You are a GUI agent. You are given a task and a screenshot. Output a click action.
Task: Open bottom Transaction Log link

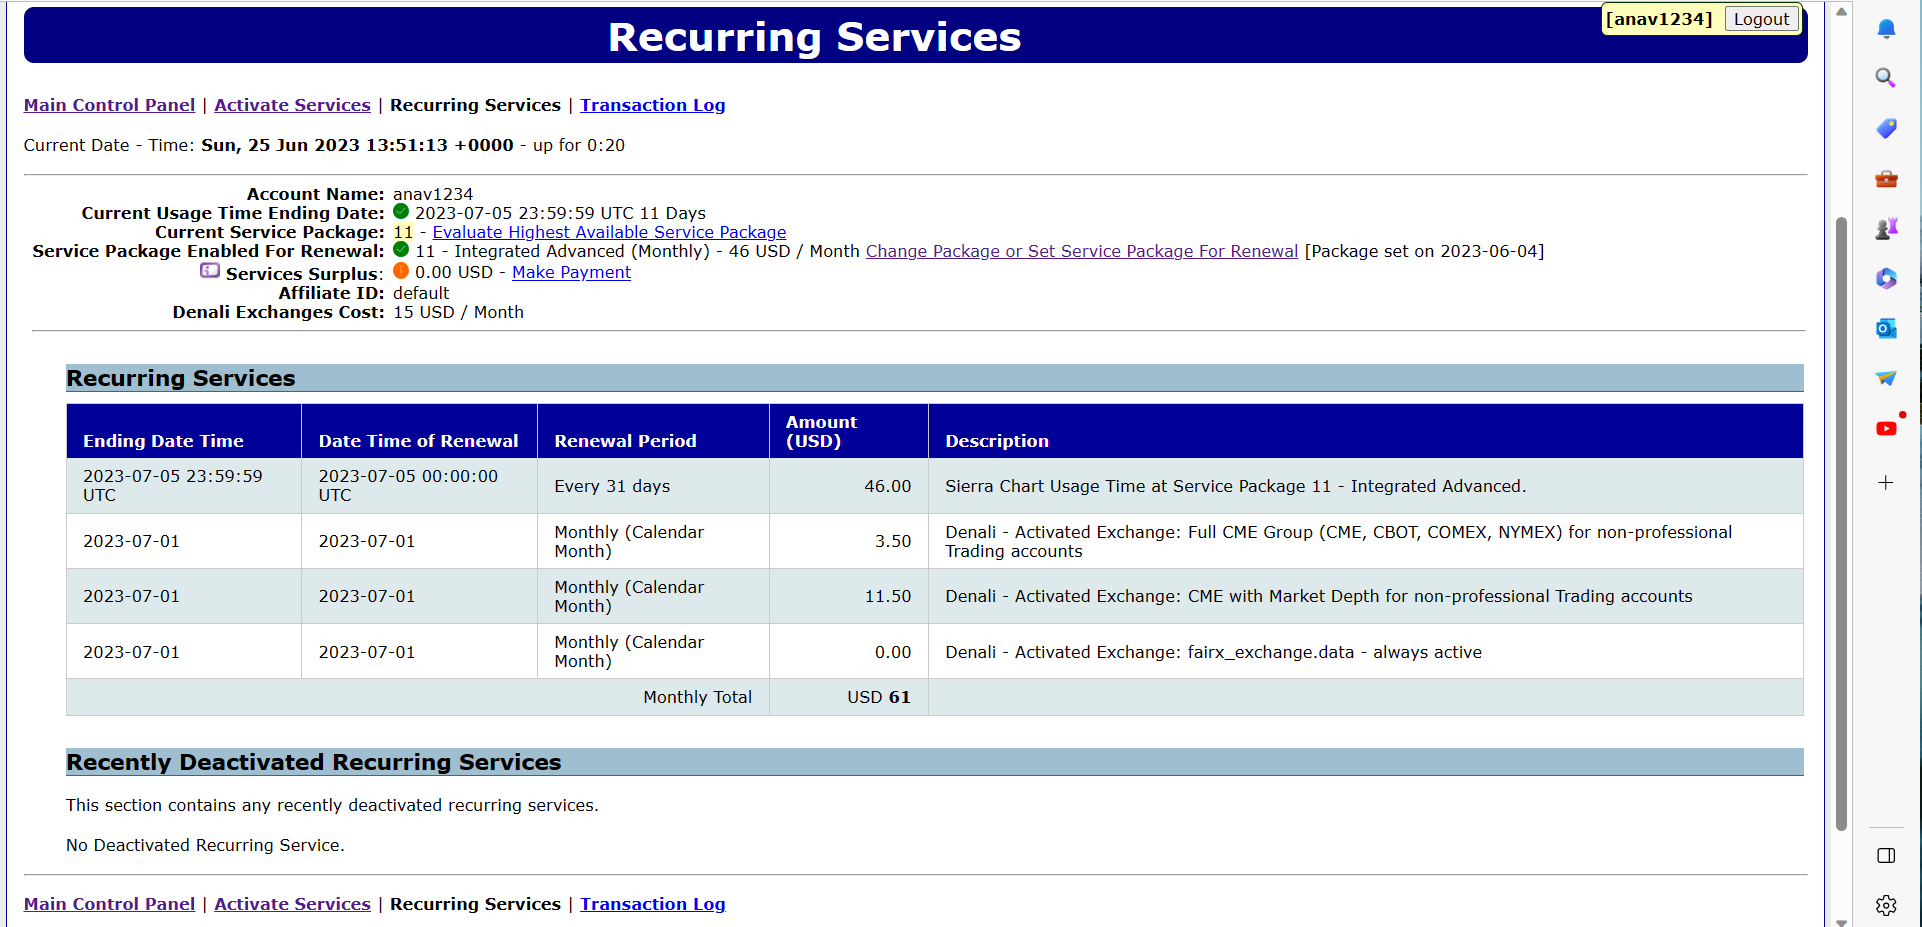[652, 904]
